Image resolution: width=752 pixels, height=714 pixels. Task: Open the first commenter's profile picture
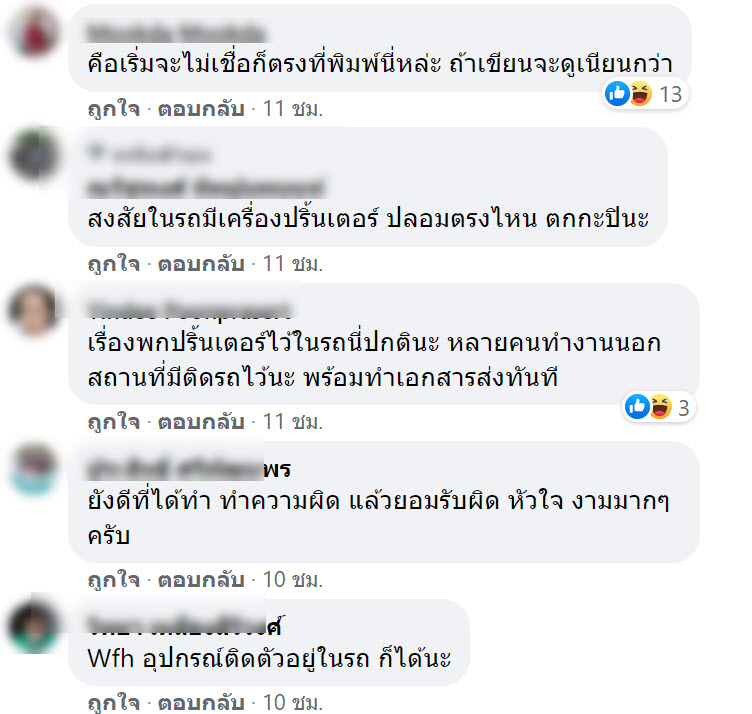[x=34, y=32]
